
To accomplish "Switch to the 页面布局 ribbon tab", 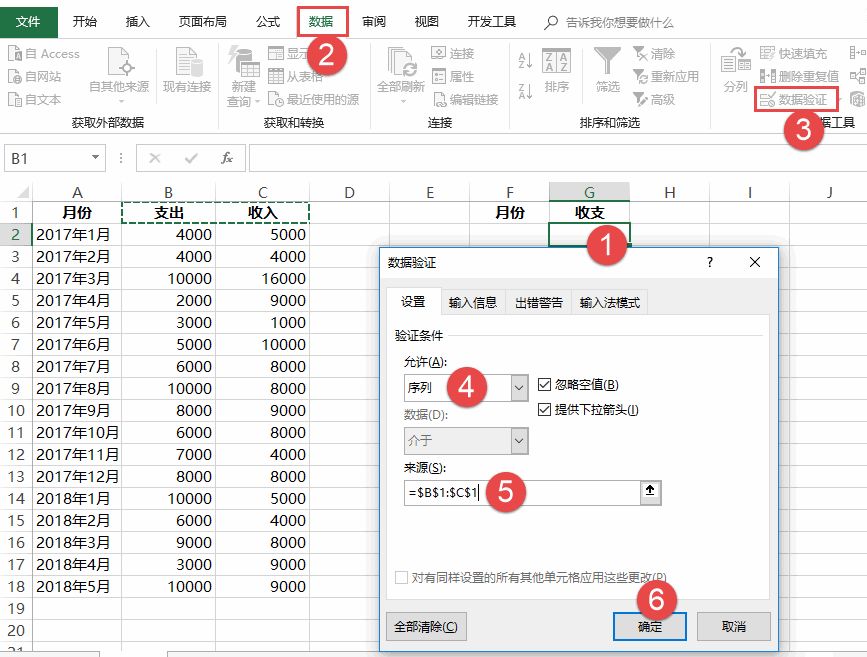I will pos(202,22).
